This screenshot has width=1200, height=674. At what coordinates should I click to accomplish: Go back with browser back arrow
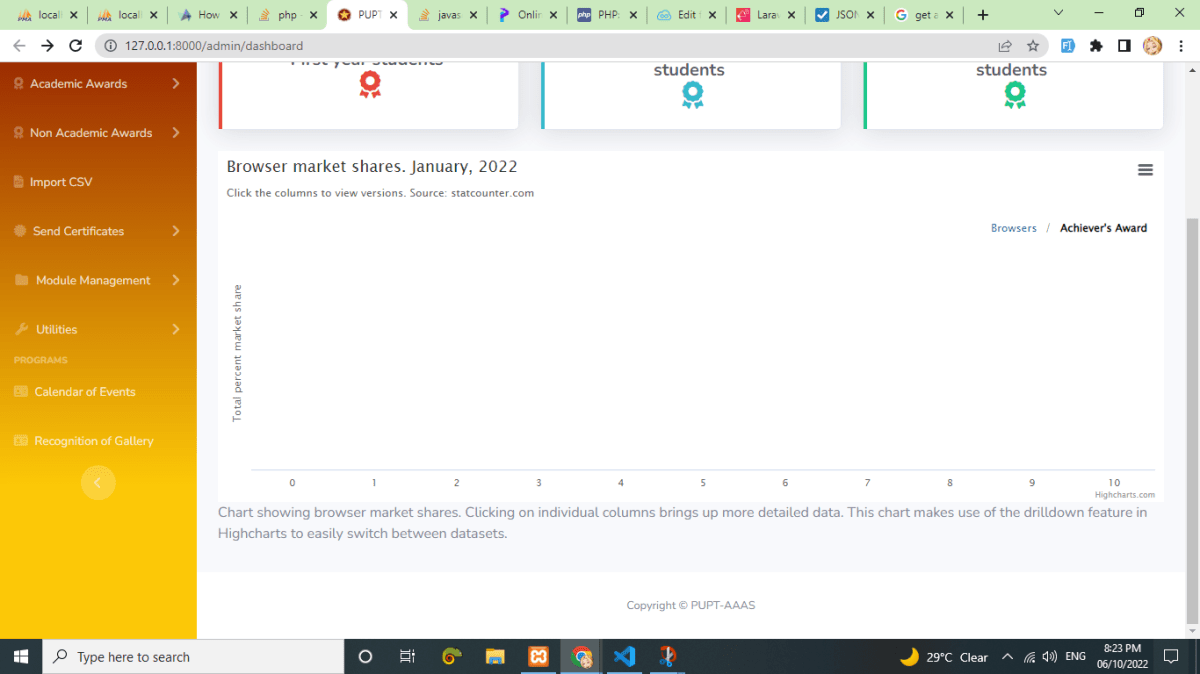19,46
